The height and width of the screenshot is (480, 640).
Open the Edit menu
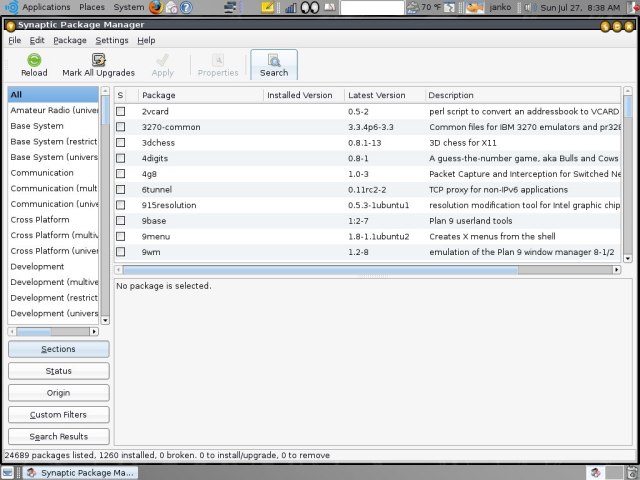point(37,40)
